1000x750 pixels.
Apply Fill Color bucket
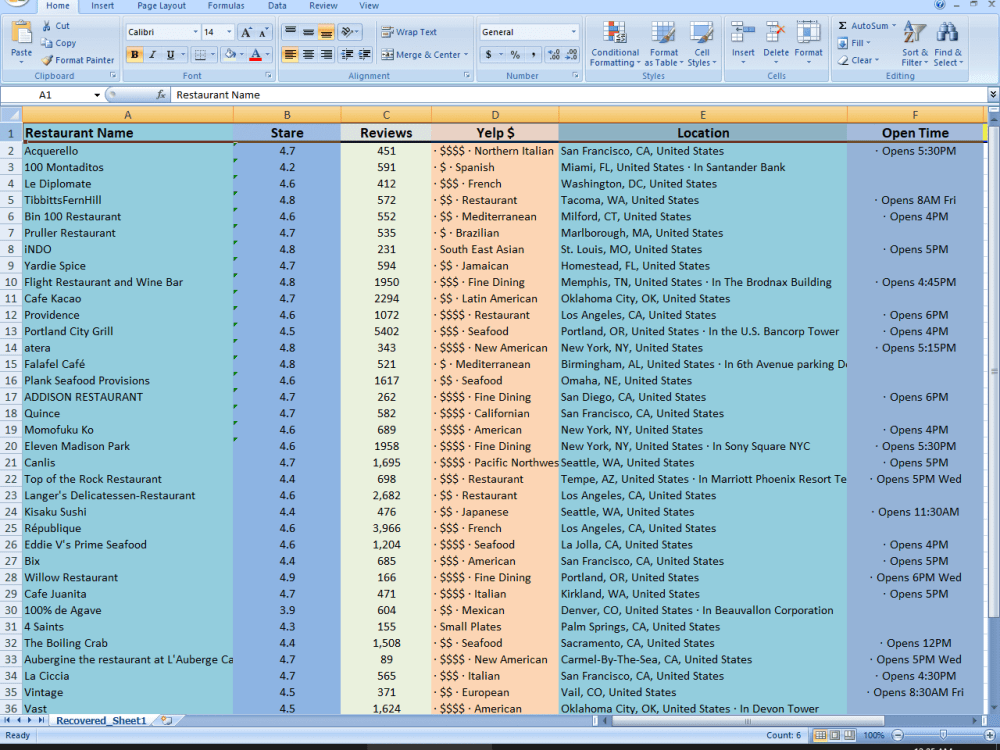pos(230,55)
